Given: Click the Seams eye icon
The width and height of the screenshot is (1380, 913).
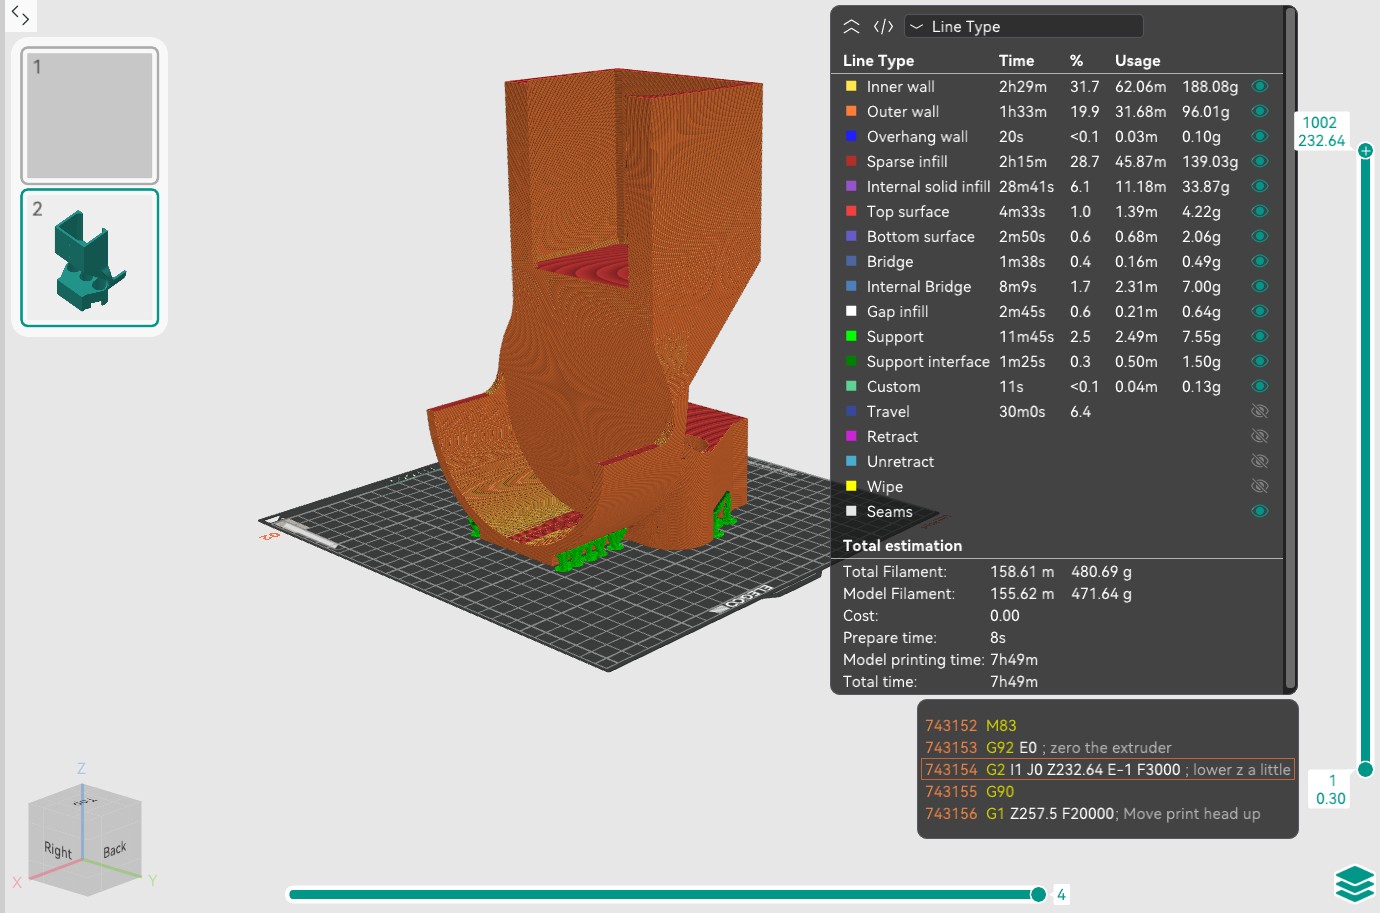Looking at the screenshot, I should (1260, 511).
